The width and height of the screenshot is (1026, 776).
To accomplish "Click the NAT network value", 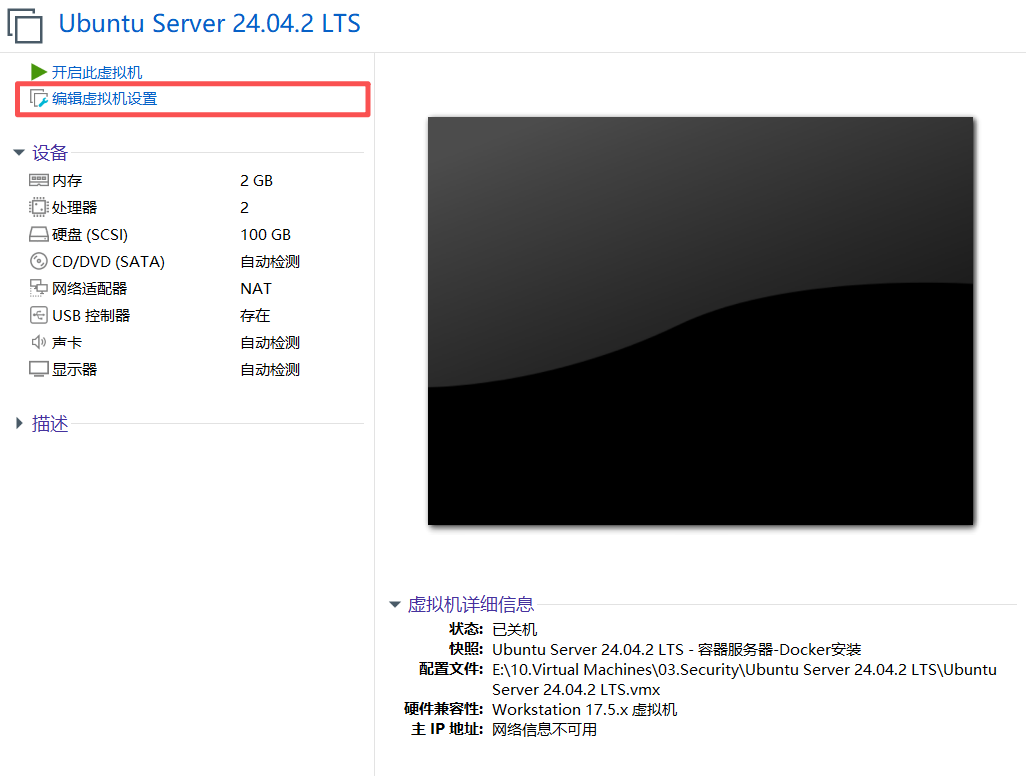I will coord(256,289).
